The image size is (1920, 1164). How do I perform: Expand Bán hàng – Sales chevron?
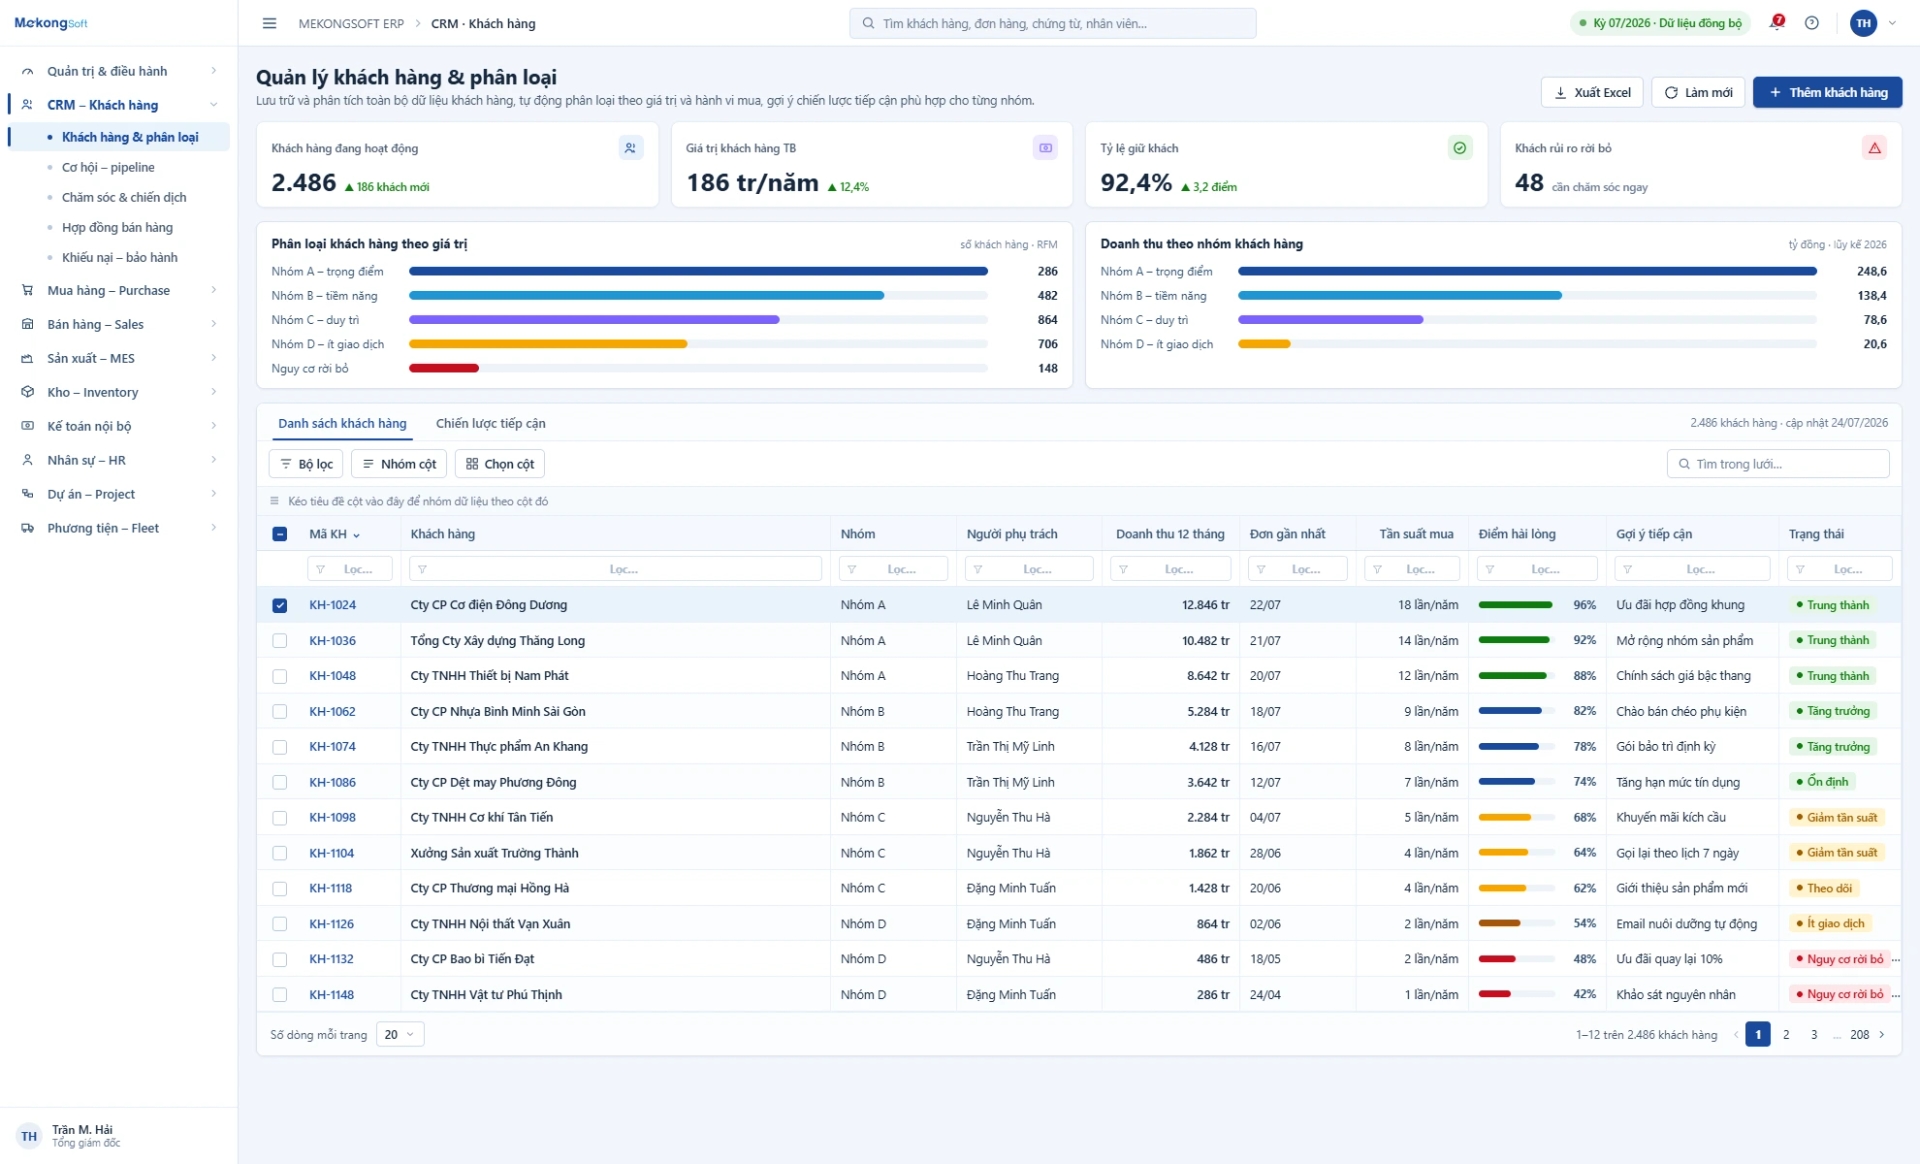(214, 324)
